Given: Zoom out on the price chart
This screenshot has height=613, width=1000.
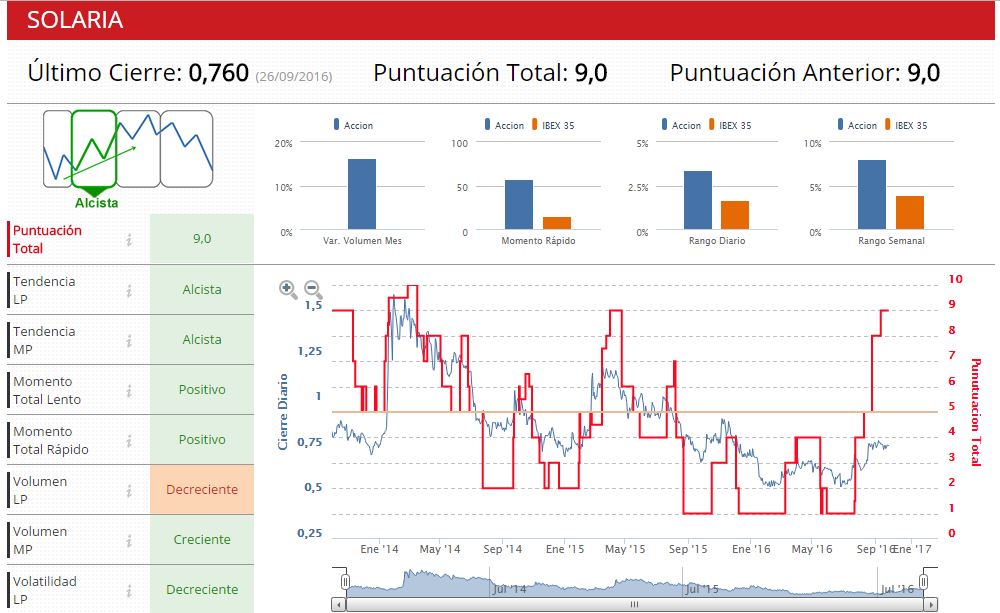Looking at the screenshot, I should point(312,289).
